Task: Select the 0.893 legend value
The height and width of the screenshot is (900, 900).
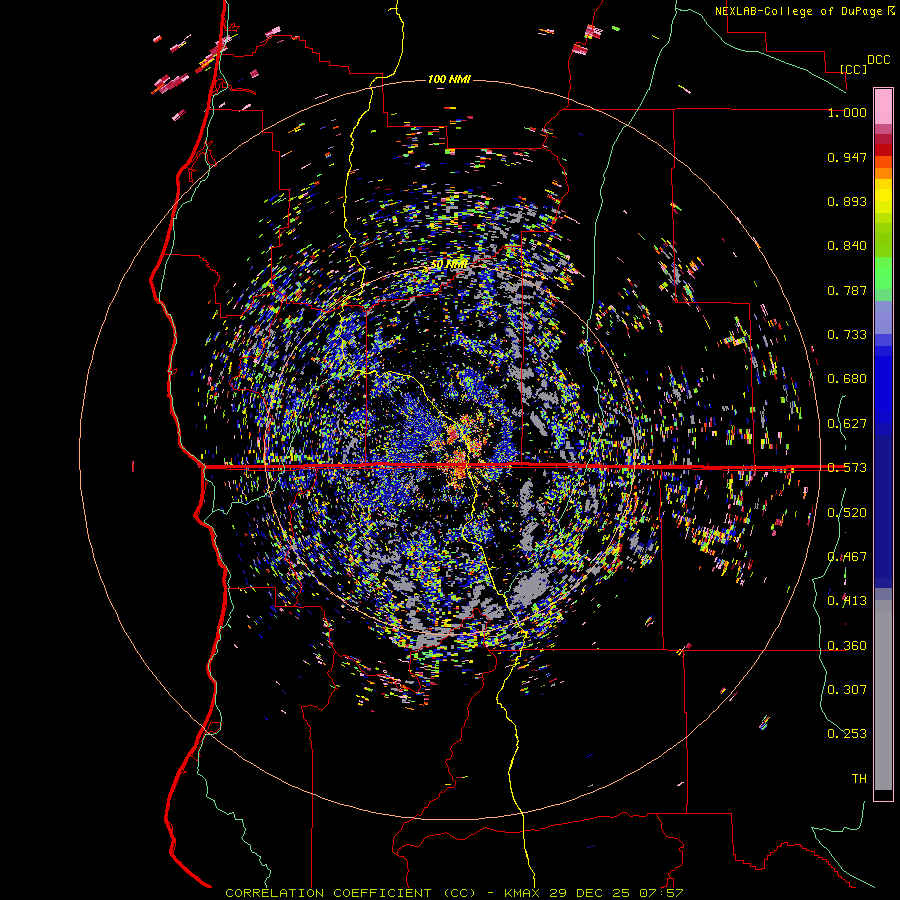Action: click(x=847, y=201)
